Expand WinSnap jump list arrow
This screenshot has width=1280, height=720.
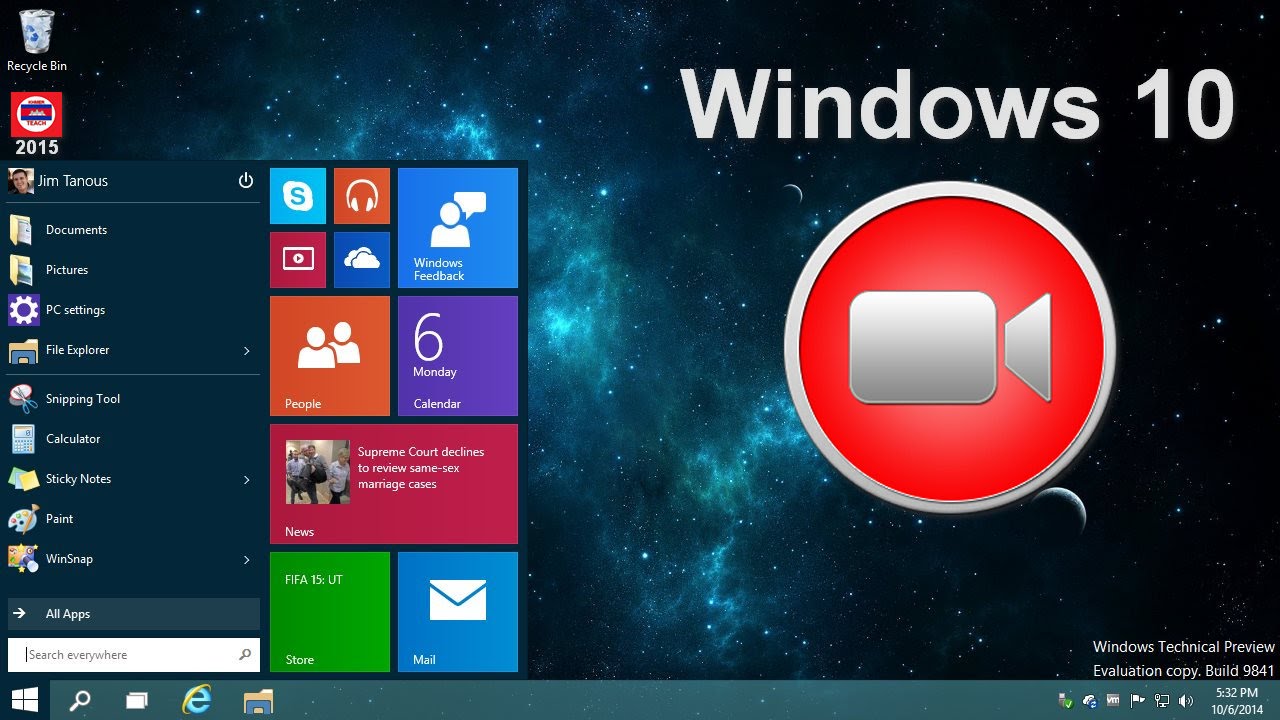(247, 560)
